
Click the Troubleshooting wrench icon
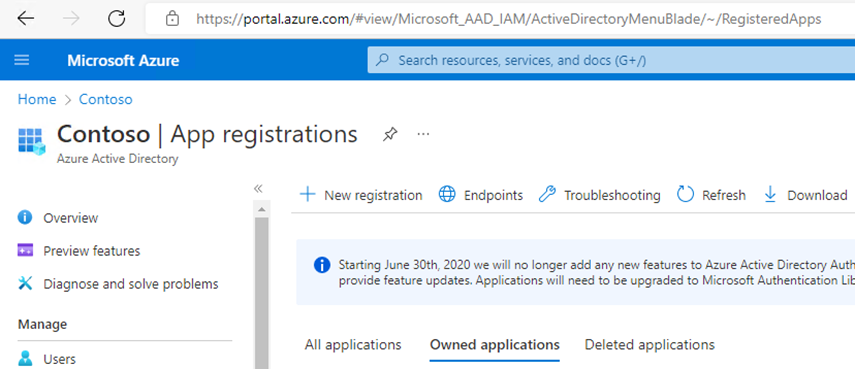[547, 195]
